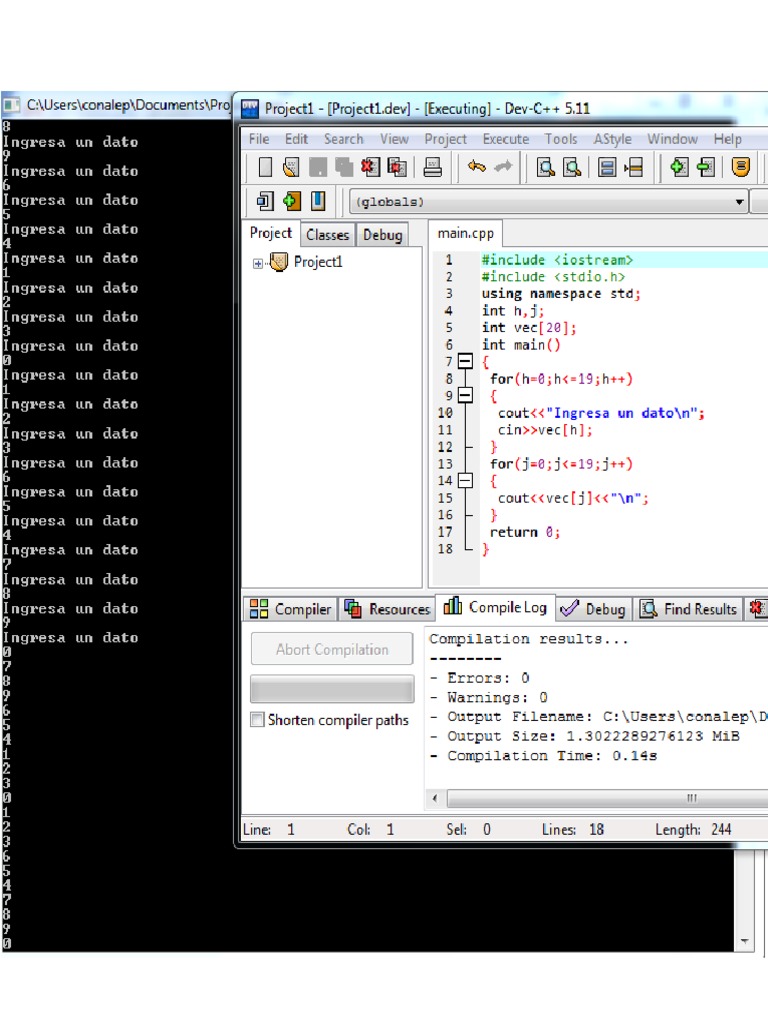Click the Abort Compilation button
The image size is (768, 1024).
coord(332,649)
